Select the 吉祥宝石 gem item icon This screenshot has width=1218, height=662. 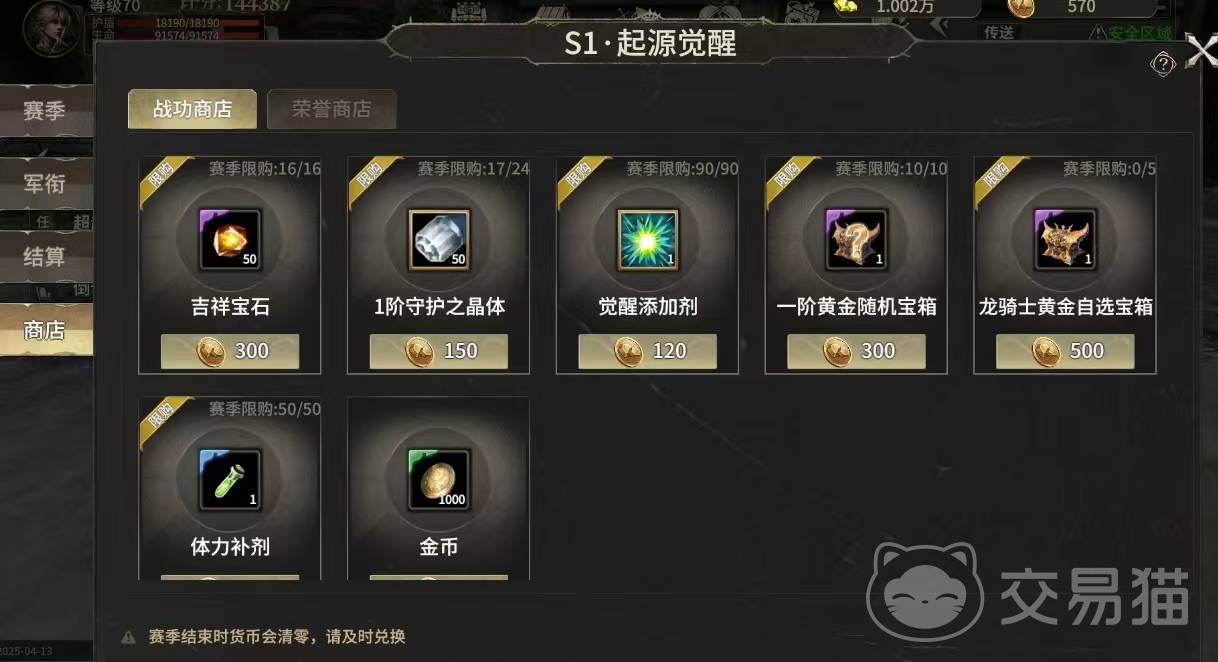tap(230, 240)
